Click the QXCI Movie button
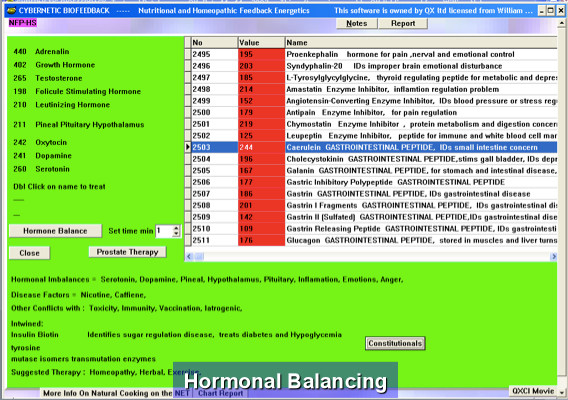568x400 pixels. click(x=533, y=391)
